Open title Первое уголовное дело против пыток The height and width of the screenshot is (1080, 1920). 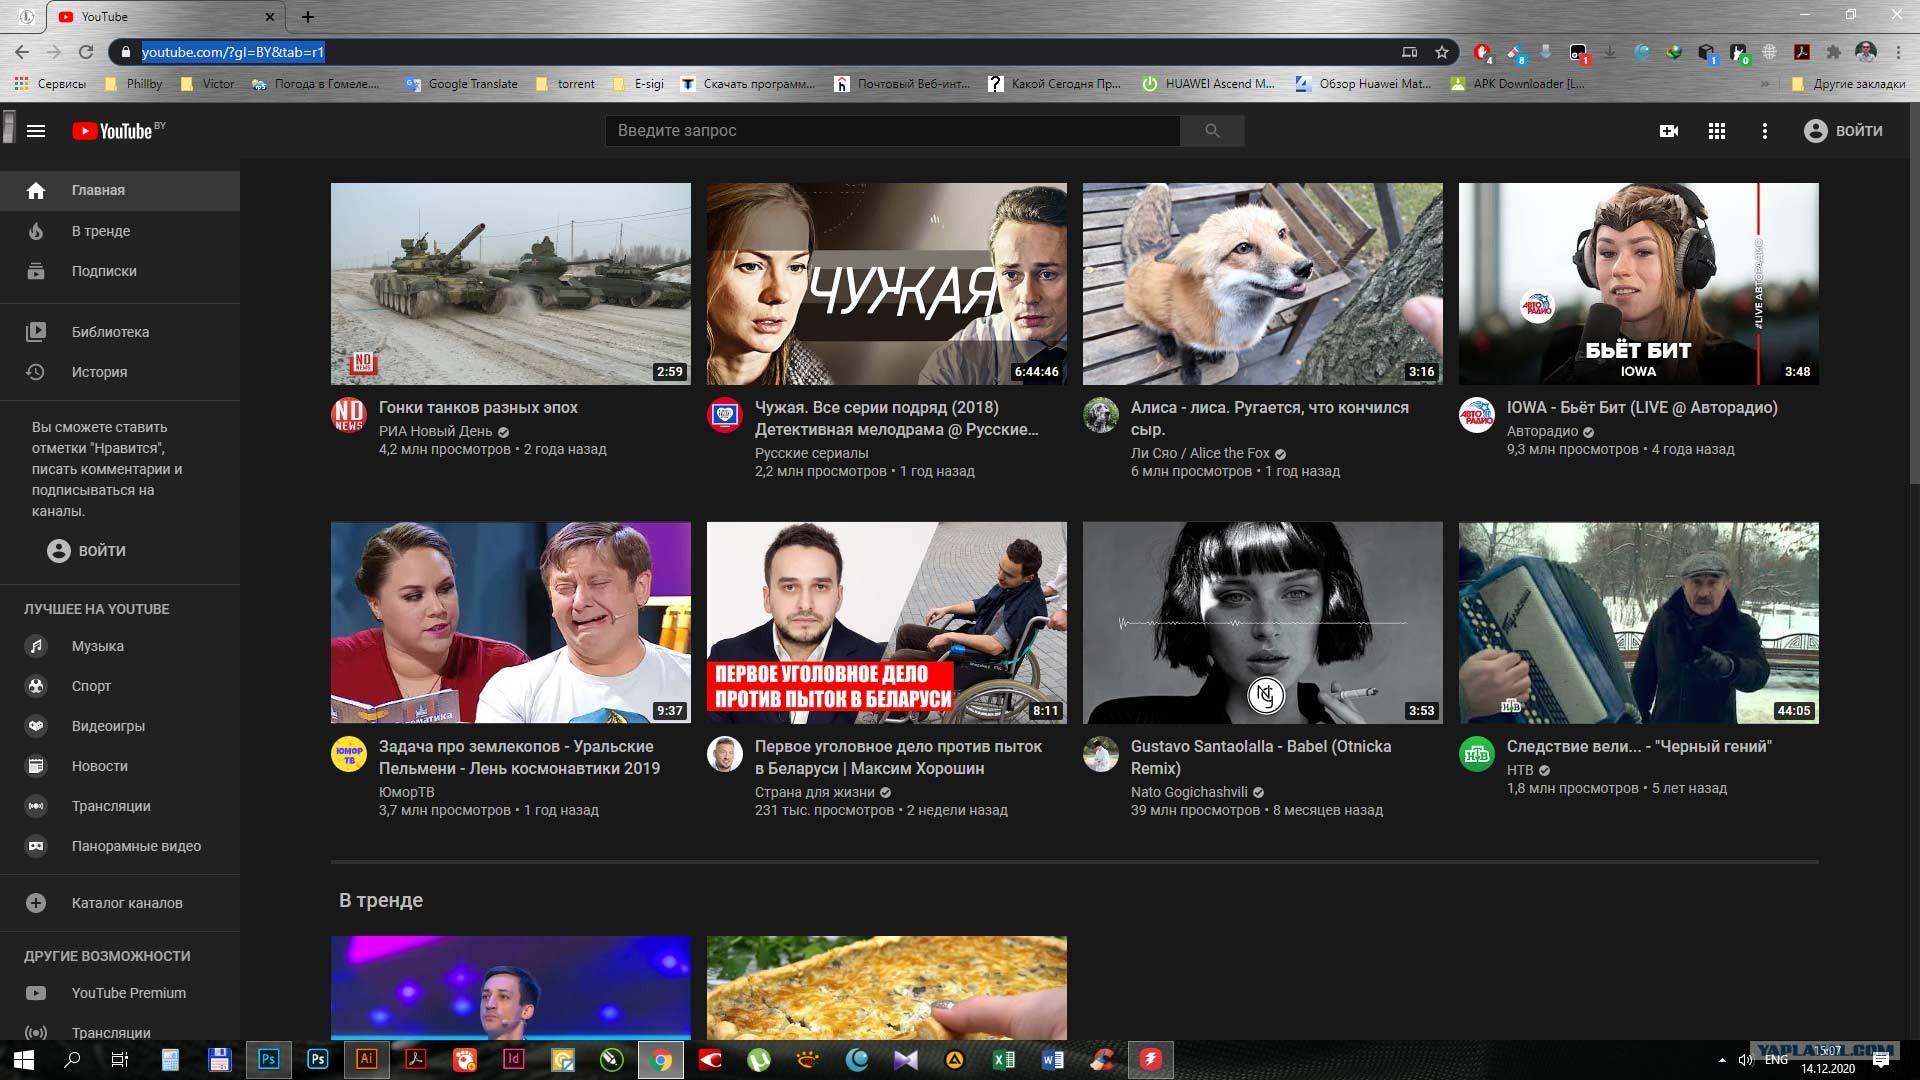click(898, 758)
